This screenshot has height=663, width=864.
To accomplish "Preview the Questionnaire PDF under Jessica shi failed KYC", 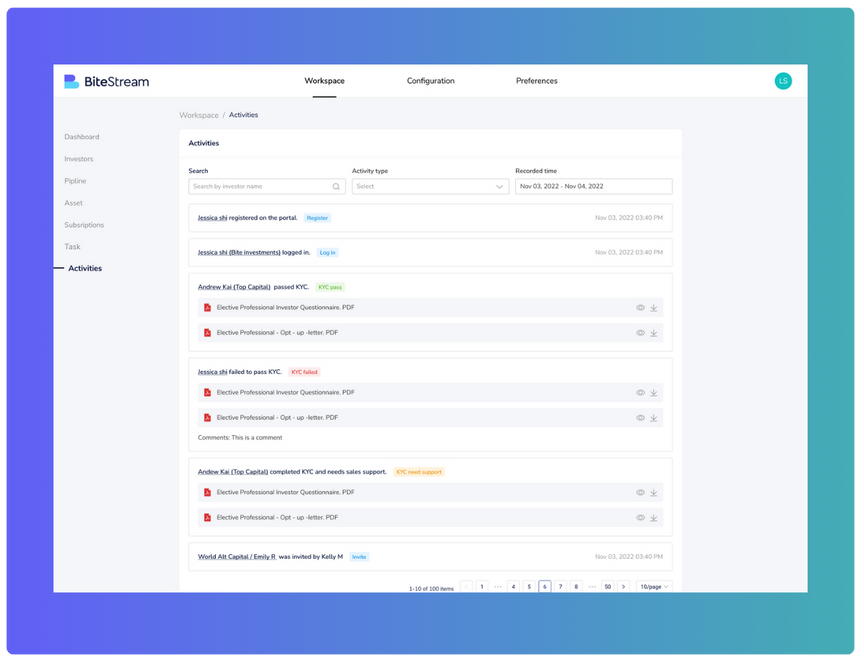I will pos(640,393).
